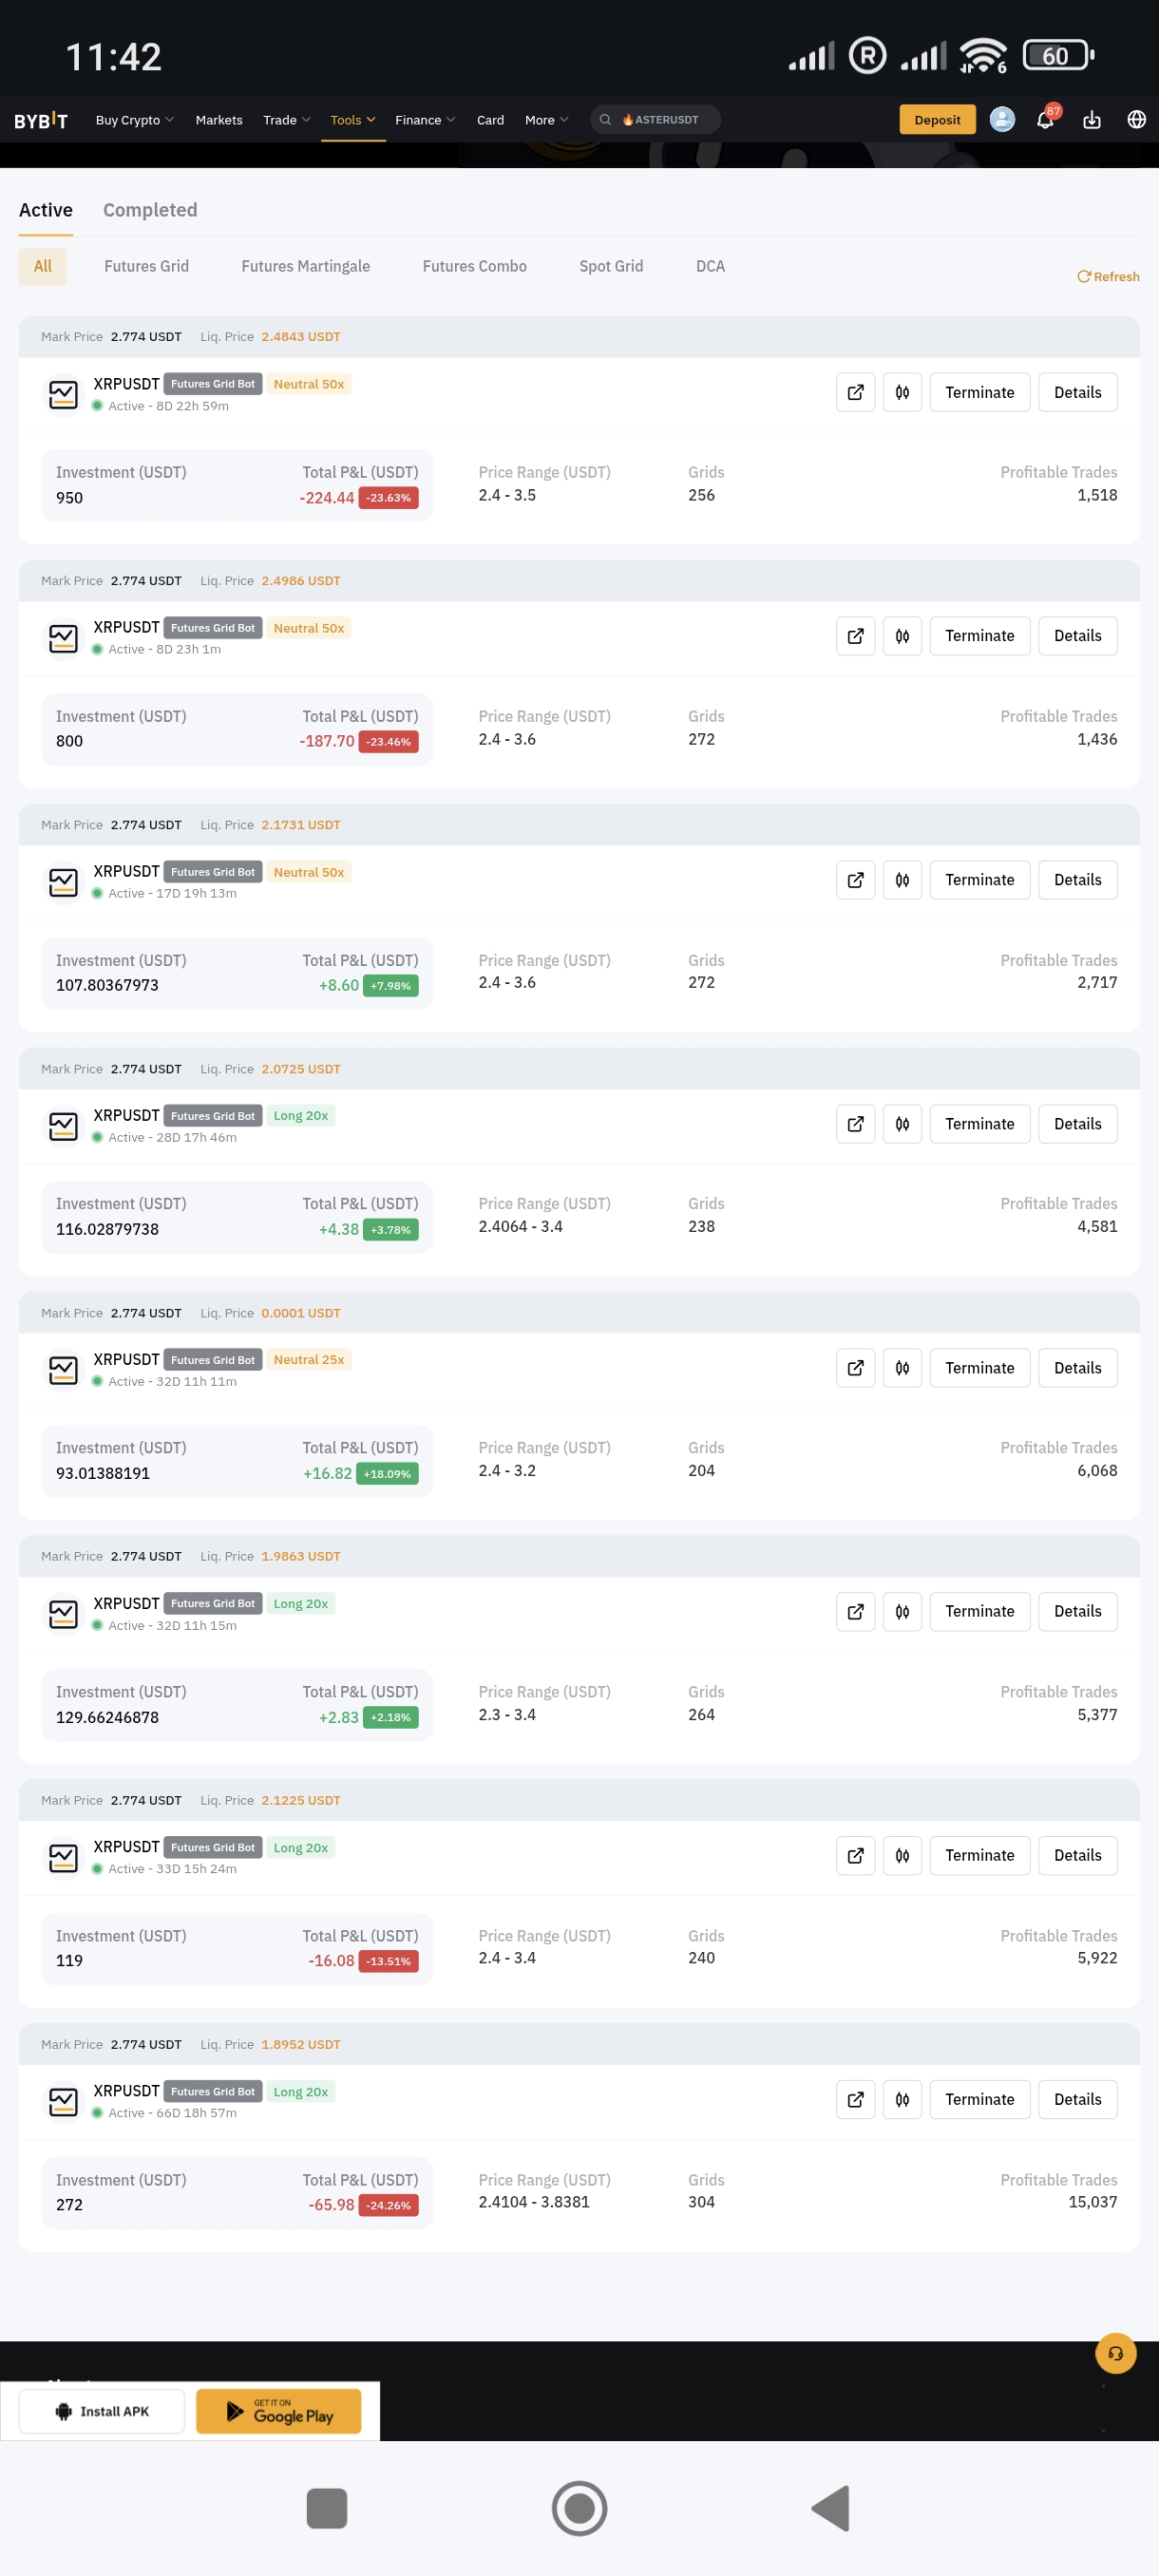Open the More dropdown menu

click(546, 120)
